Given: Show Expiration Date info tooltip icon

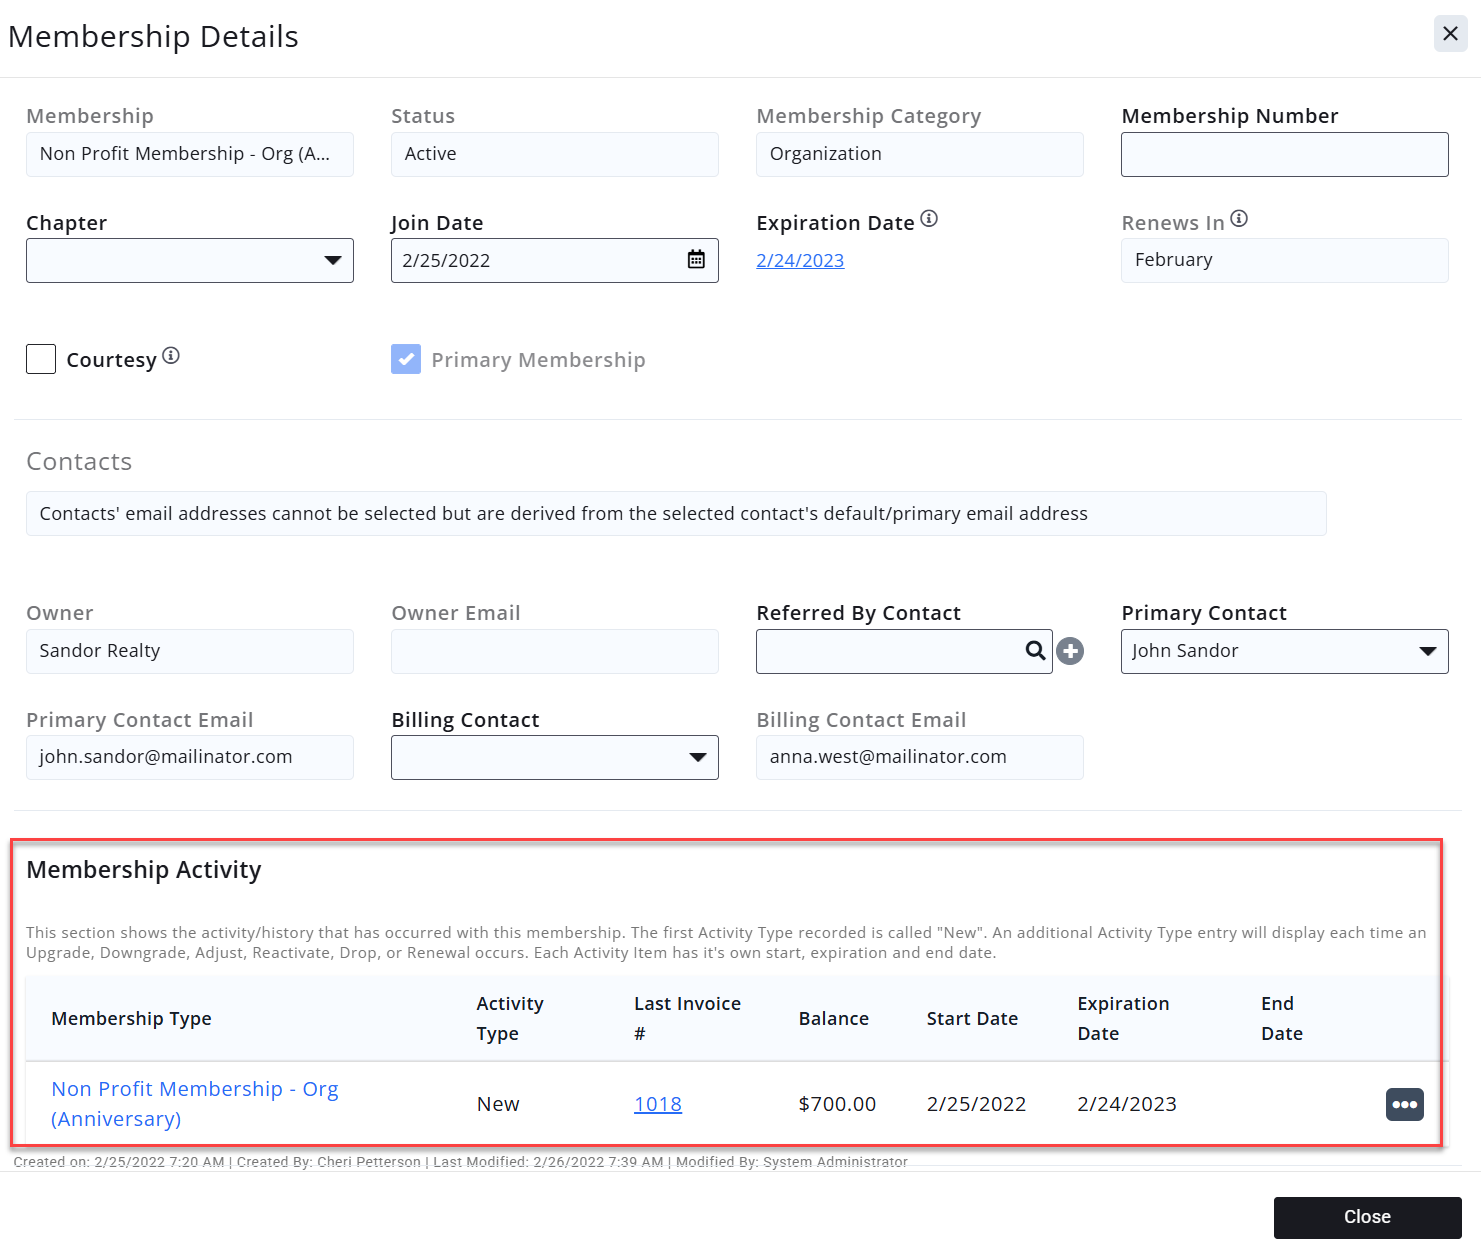Looking at the screenshot, I should [929, 219].
